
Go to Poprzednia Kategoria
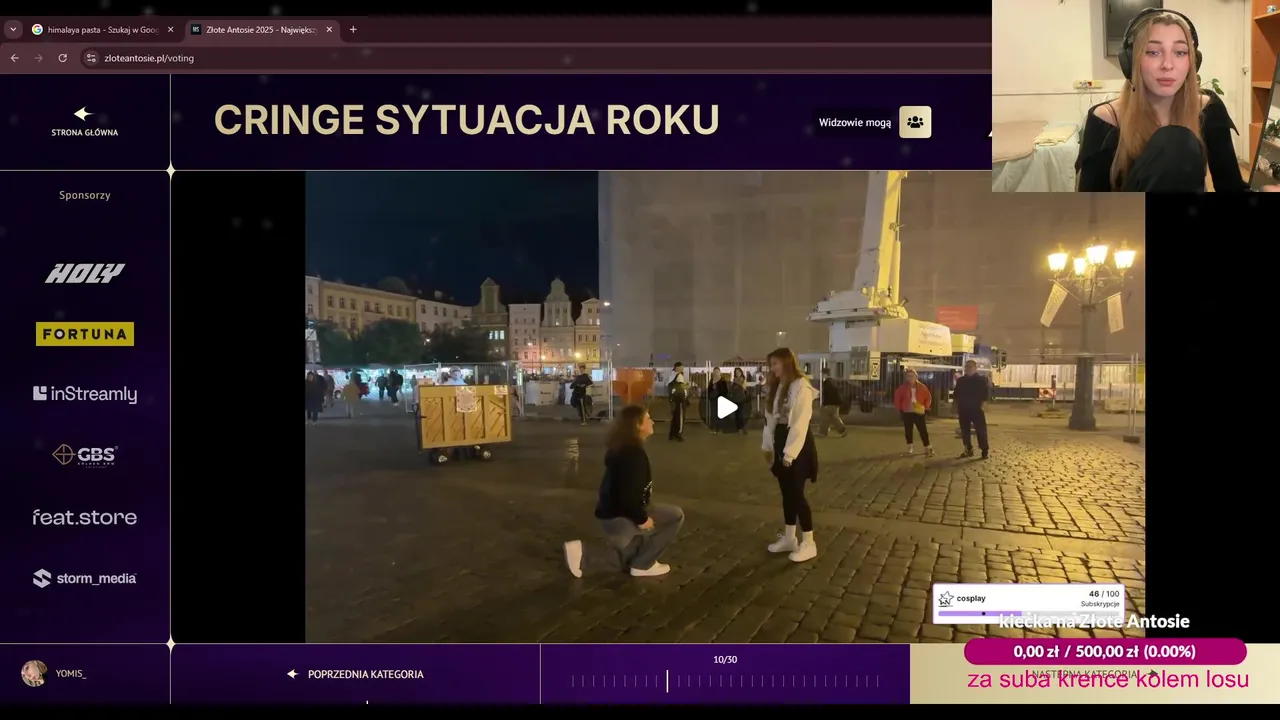pos(355,674)
